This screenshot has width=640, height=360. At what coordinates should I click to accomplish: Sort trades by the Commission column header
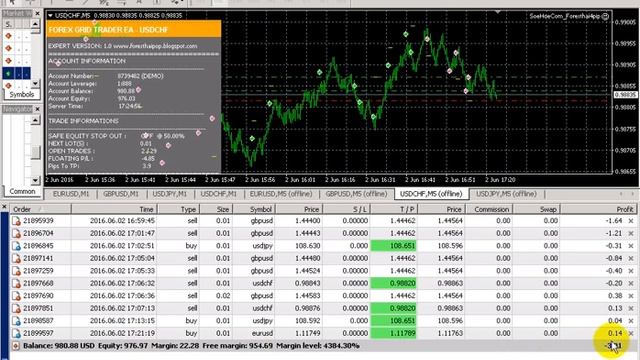coord(489,209)
